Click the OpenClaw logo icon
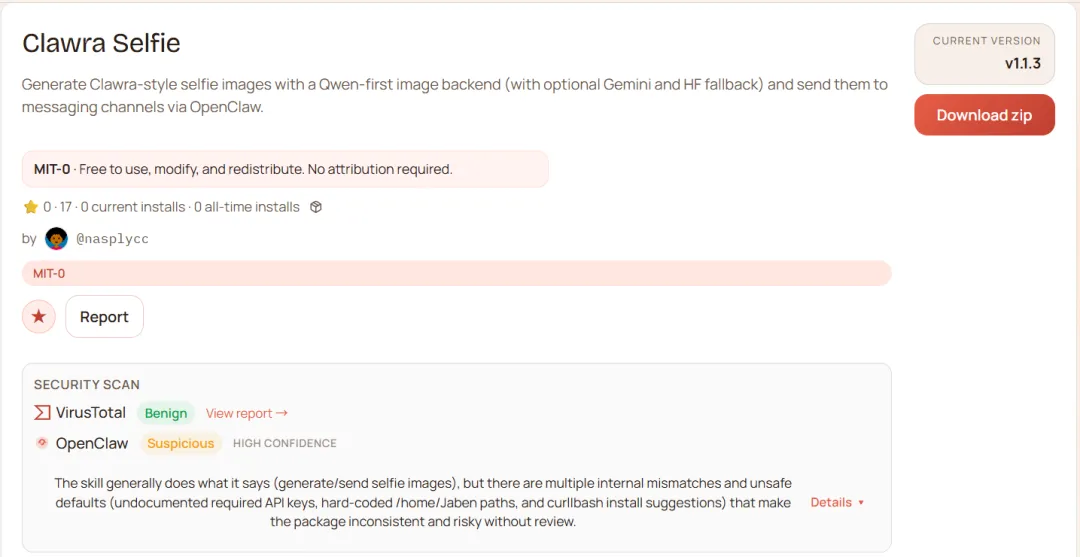This screenshot has width=1080, height=557. coord(42,443)
